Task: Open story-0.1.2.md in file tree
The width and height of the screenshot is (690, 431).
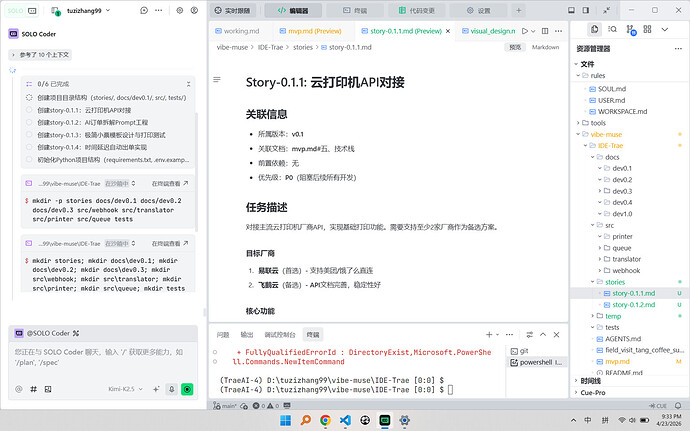Action: coord(634,305)
